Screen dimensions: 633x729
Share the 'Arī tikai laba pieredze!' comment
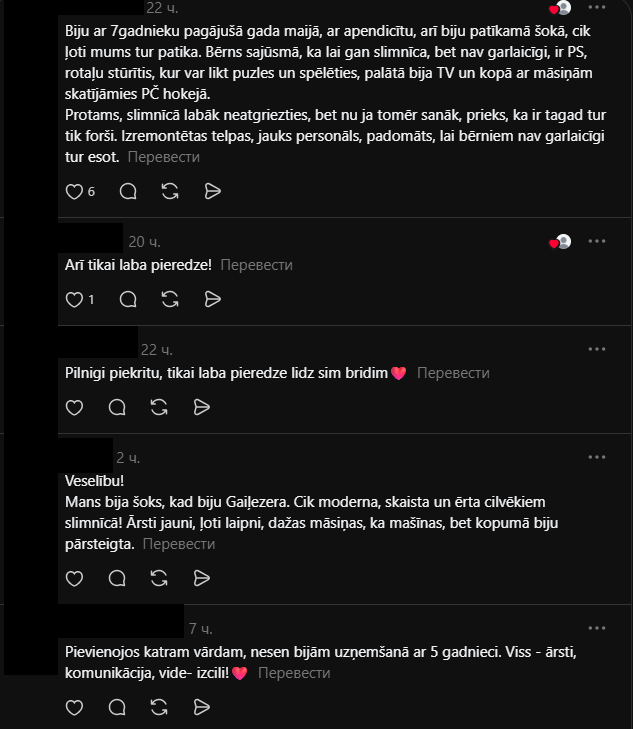[212, 299]
